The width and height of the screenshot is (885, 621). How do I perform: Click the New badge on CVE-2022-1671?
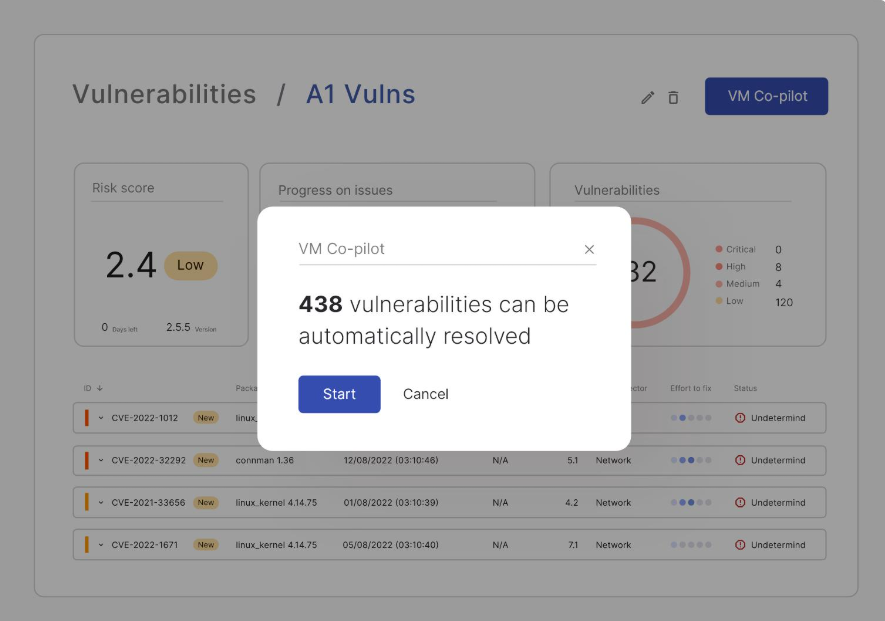206,545
